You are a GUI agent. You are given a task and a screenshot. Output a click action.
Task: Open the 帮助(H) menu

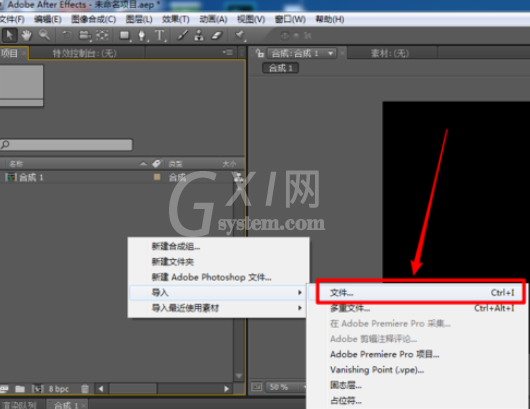coord(330,19)
